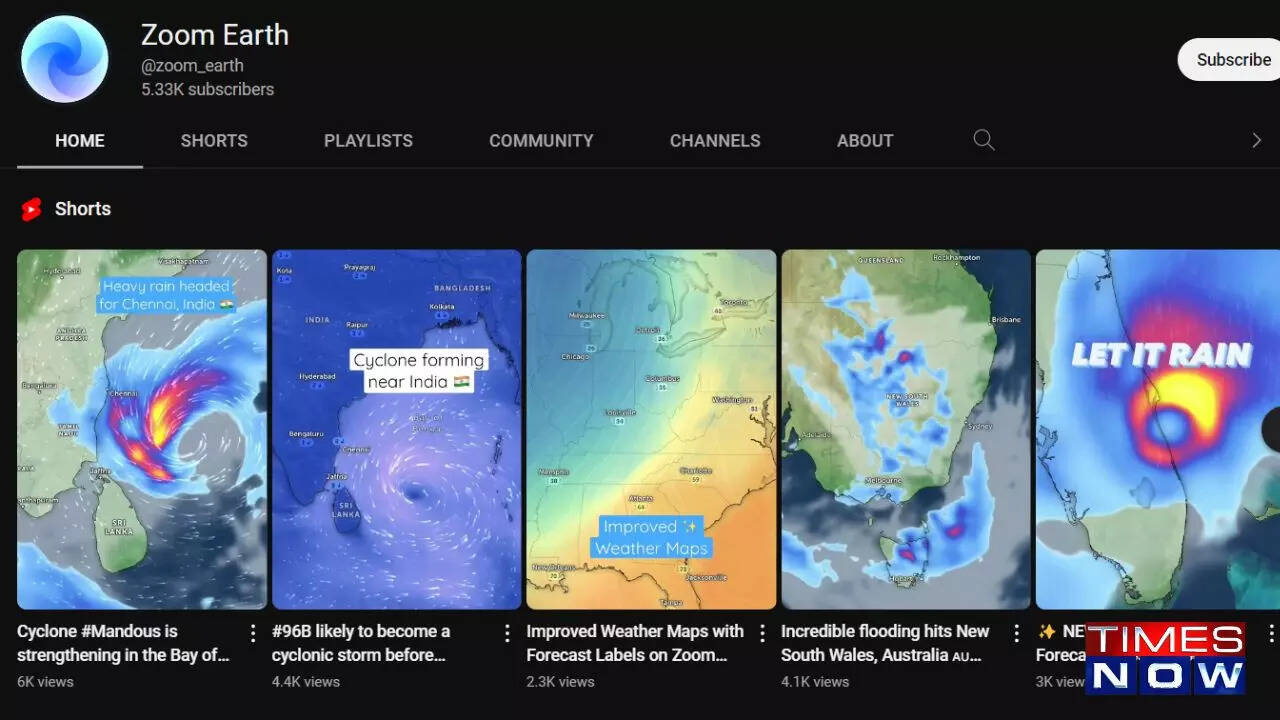Open the PLAYLISTS tab
The image size is (1280, 720).
tap(368, 141)
